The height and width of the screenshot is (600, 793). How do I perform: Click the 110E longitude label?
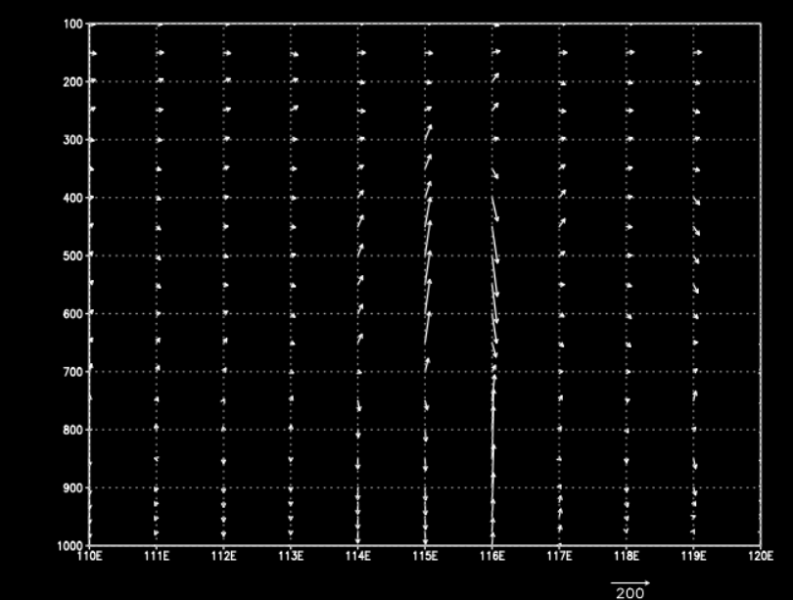tap(90, 555)
